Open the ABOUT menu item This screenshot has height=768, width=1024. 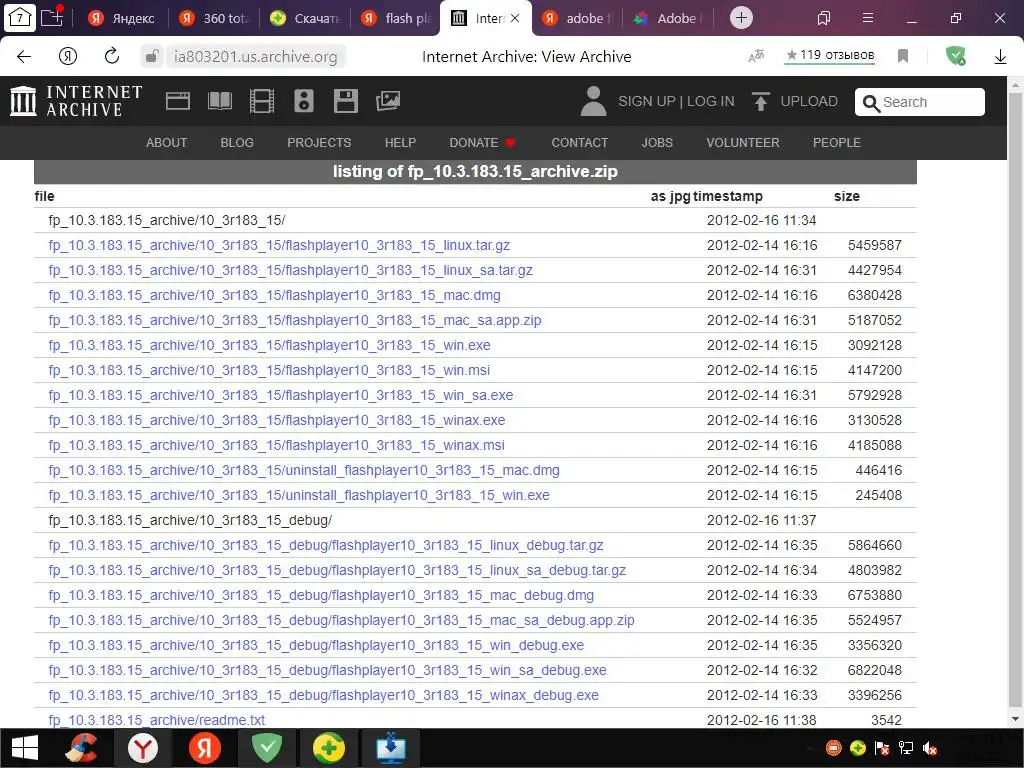click(167, 142)
